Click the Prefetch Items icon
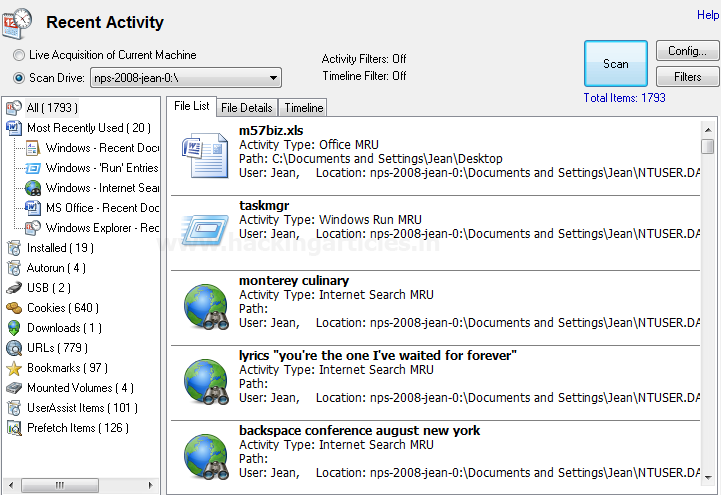This screenshot has width=721, height=495. coord(14,428)
